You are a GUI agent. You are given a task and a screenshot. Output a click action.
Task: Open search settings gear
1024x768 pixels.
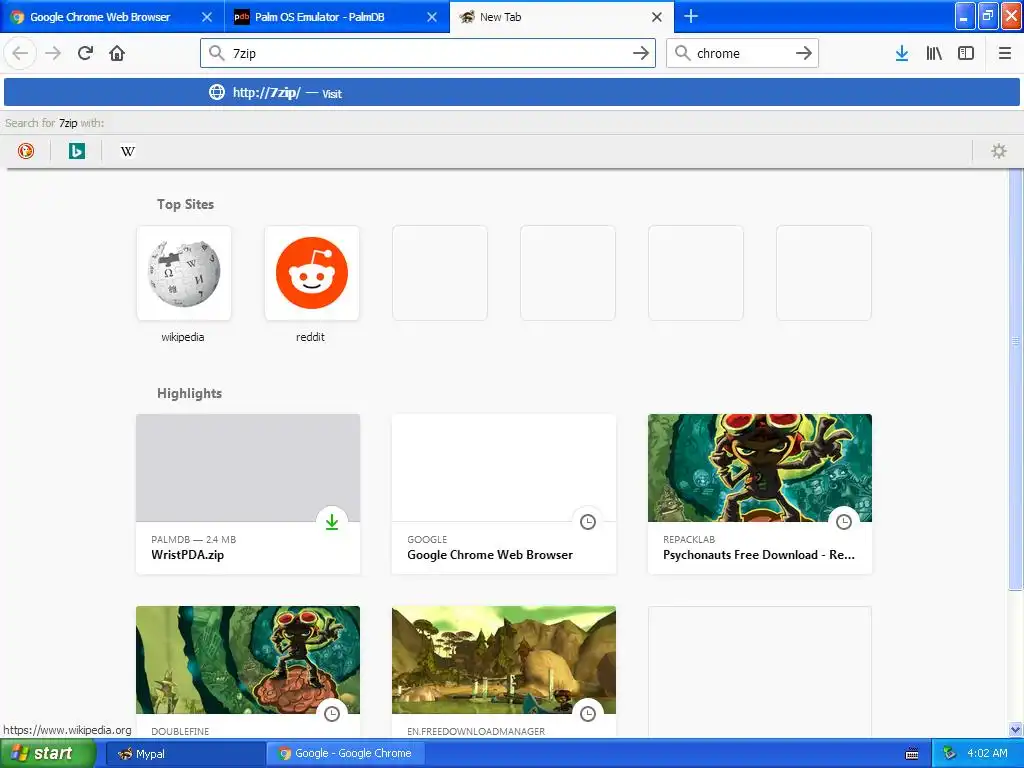999,151
